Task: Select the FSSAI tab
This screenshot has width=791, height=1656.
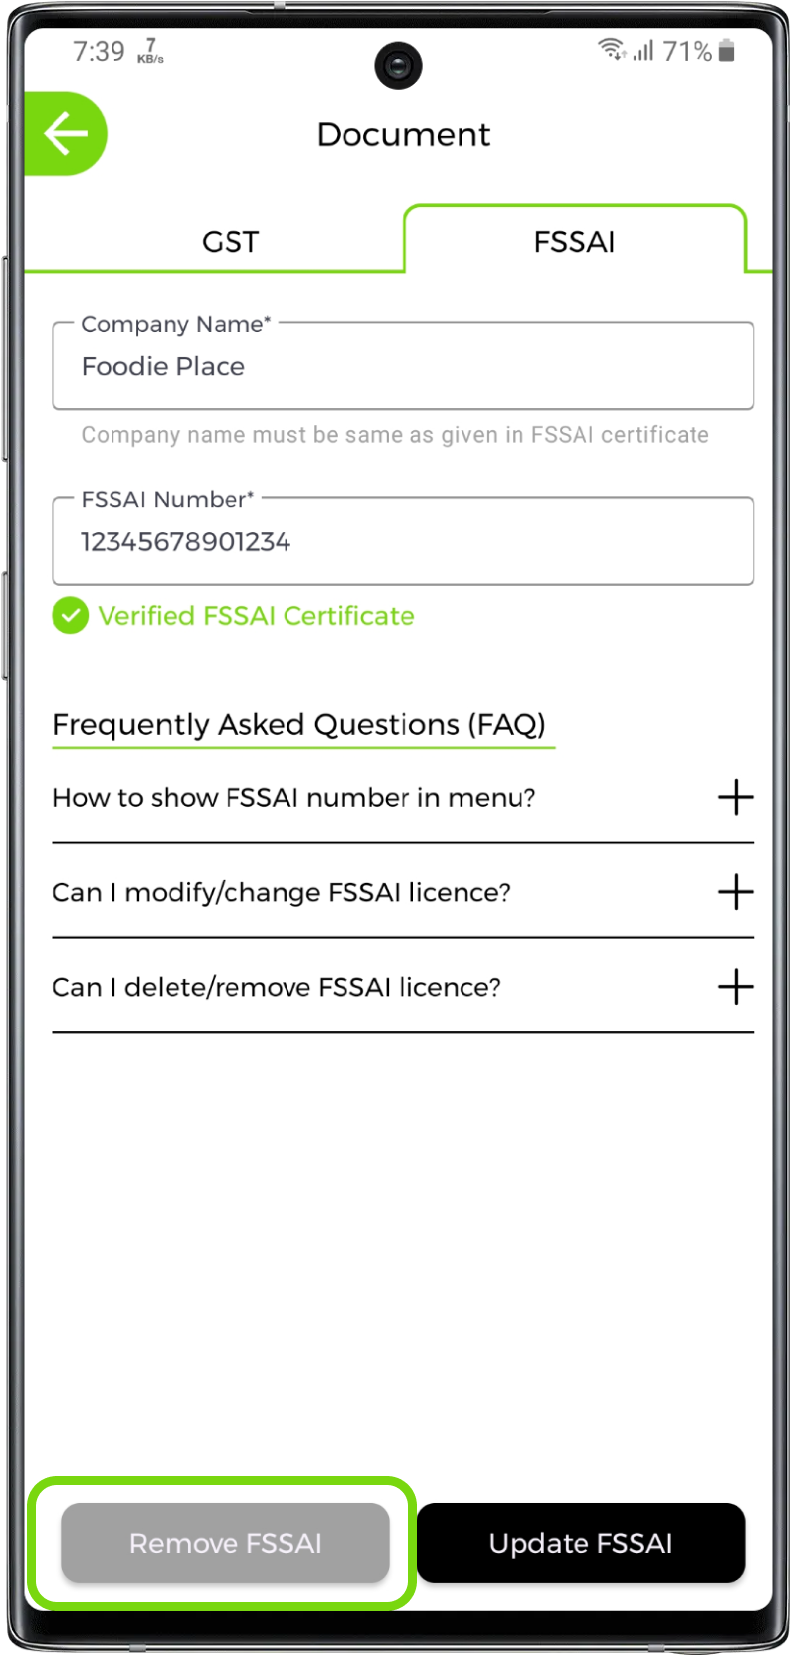Action: [574, 242]
